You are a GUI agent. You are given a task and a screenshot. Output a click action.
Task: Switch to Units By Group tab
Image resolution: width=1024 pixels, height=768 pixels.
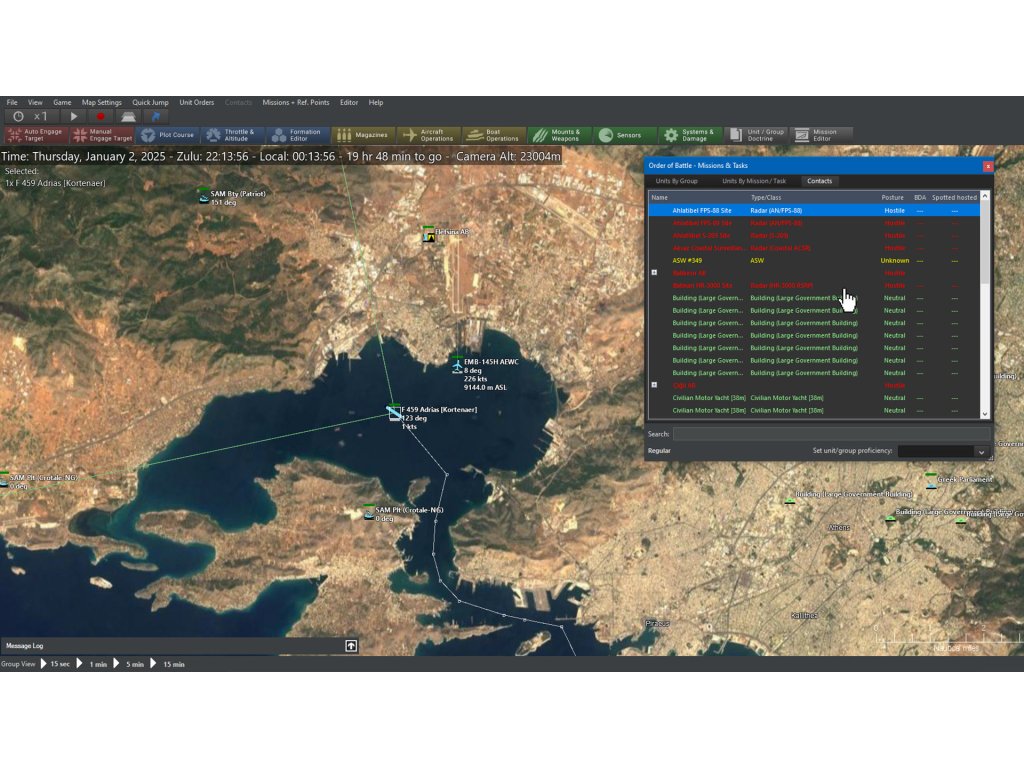click(x=676, y=181)
